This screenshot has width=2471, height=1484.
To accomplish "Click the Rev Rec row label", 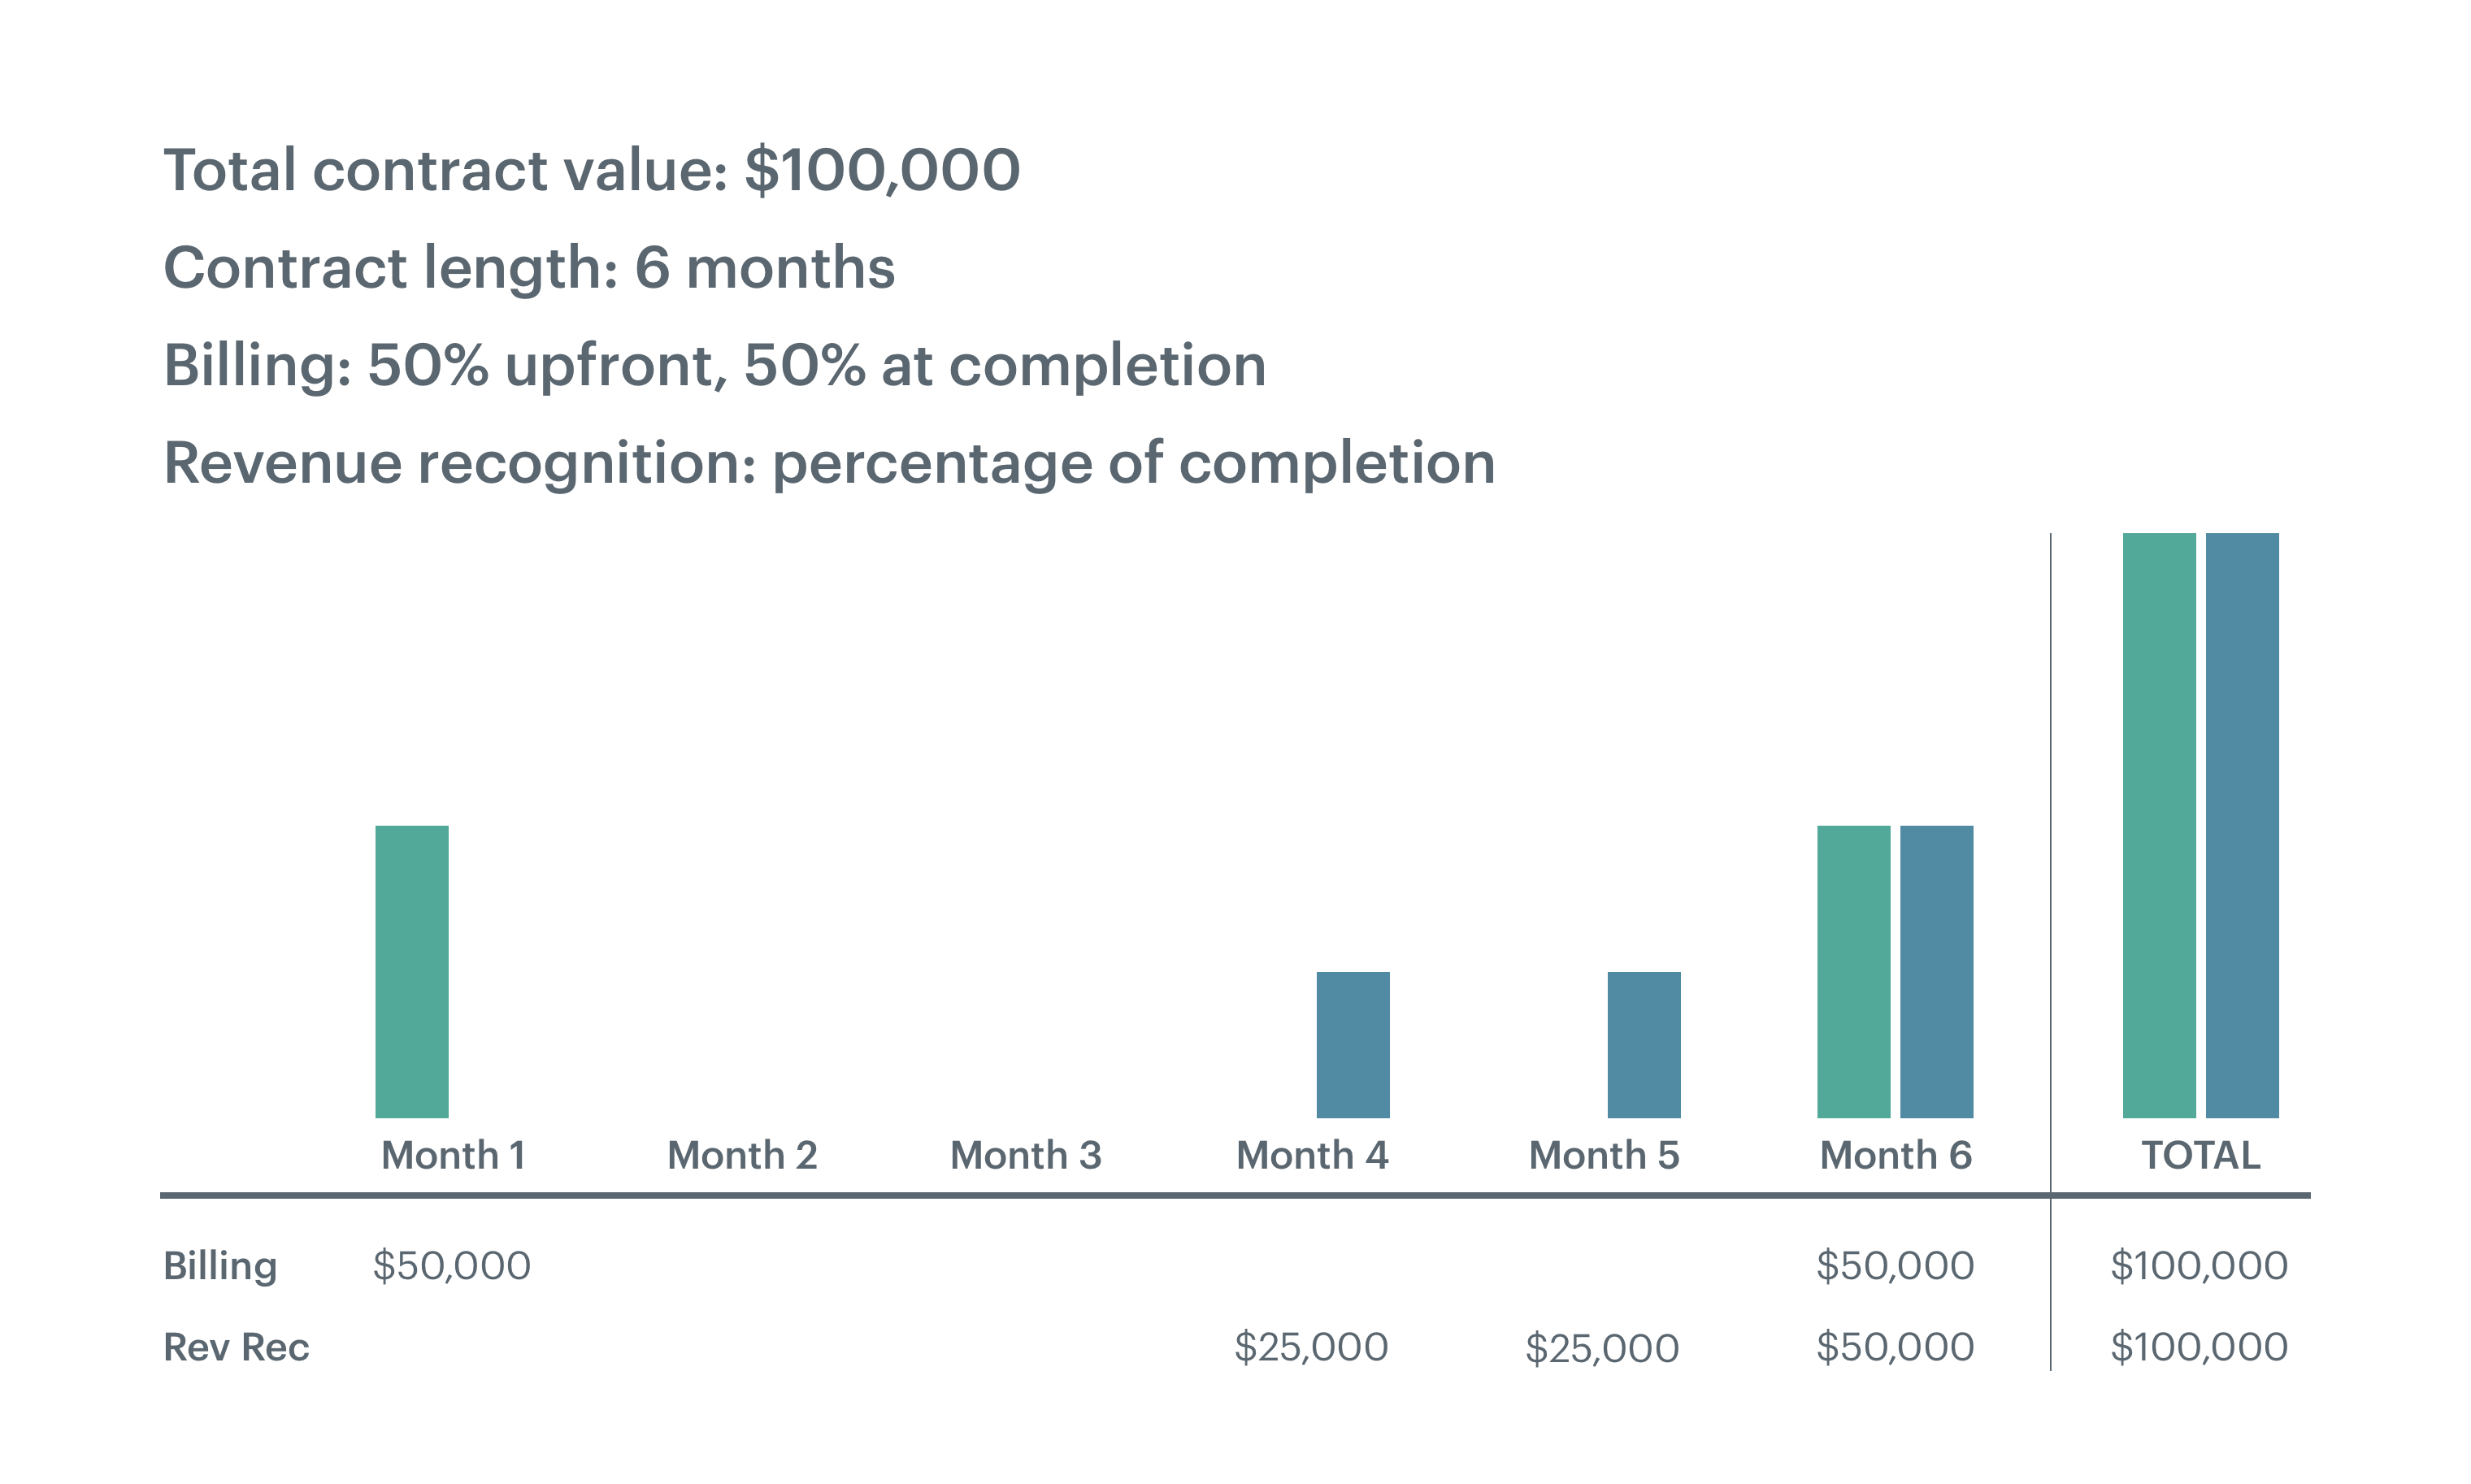I will [236, 1348].
